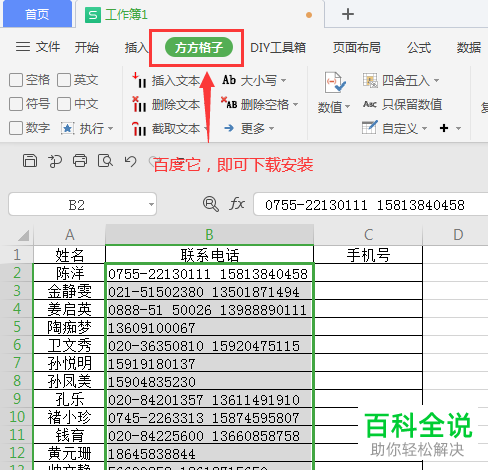Click the fx insert function icon
Viewport: 488px width, 470px height.
point(237,204)
